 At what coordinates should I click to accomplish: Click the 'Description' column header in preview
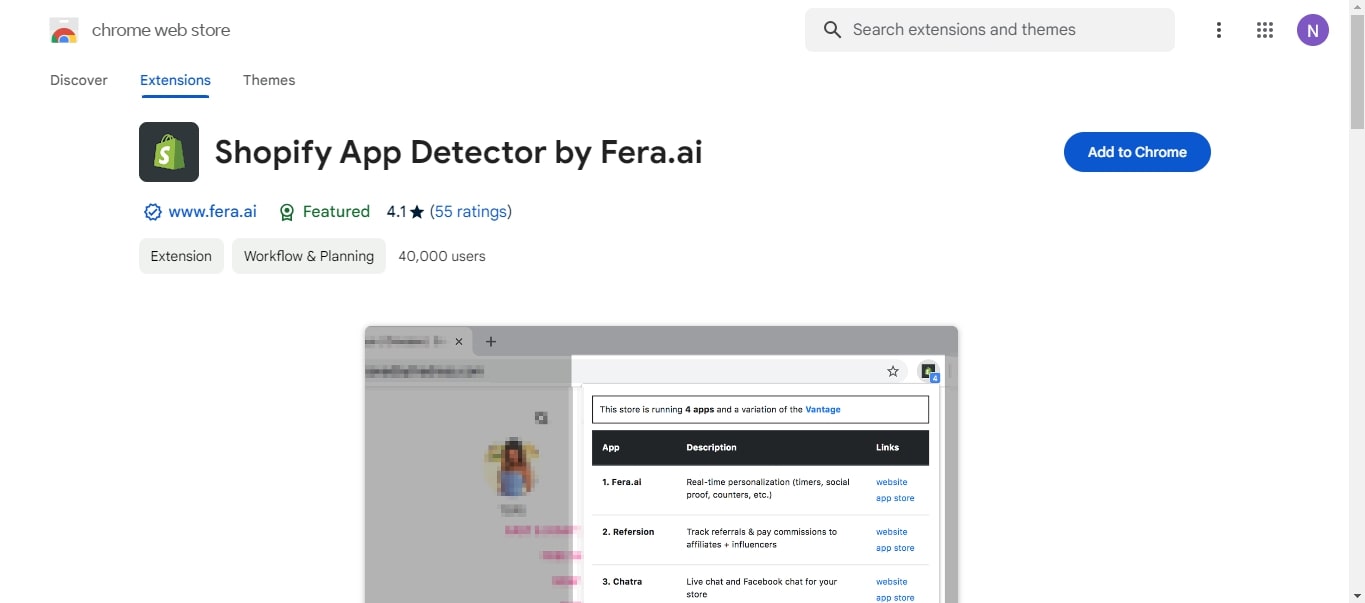pyautogui.click(x=711, y=448)
